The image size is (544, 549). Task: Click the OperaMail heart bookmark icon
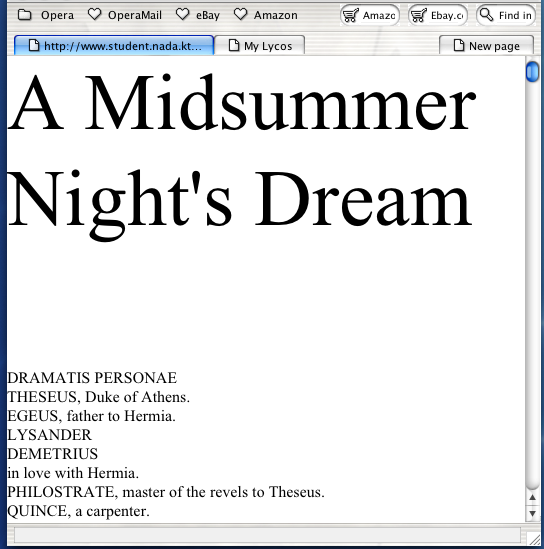pyautogui.click(x=95, y=15)
